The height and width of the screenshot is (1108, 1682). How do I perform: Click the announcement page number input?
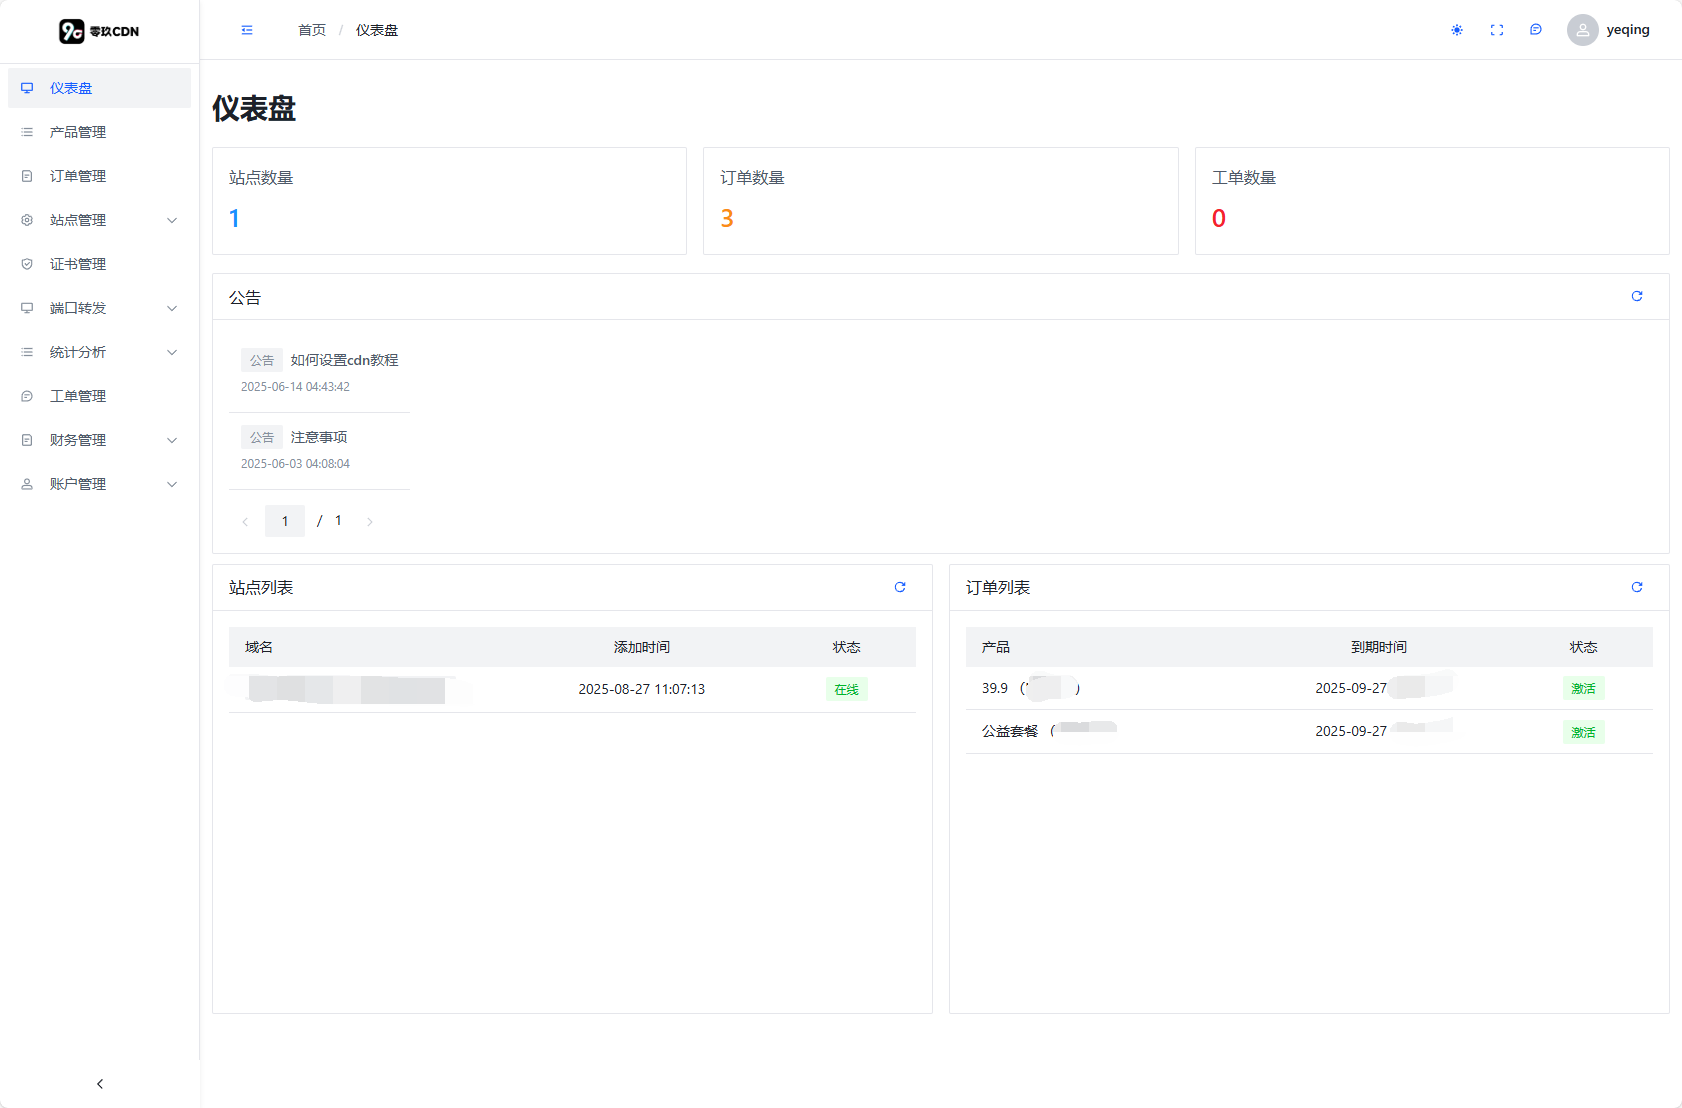285,521
